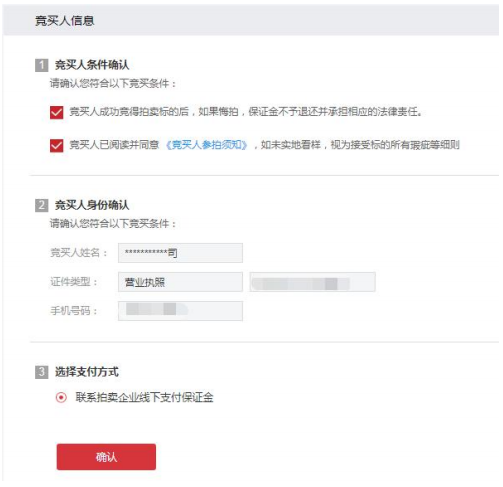Click the 竞买人身份确认 section heading
This screenshot has height=487, width=503.
(x=92, y=205)
